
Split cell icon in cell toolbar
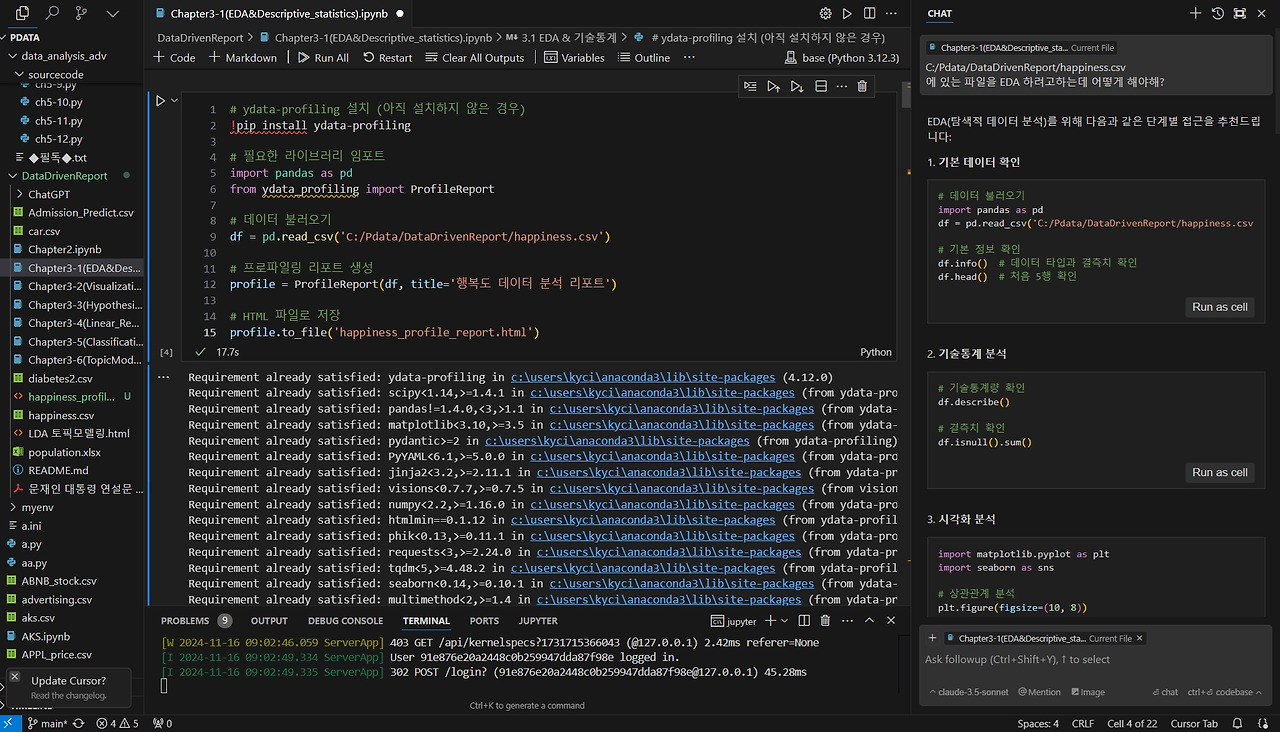(820, 87)
